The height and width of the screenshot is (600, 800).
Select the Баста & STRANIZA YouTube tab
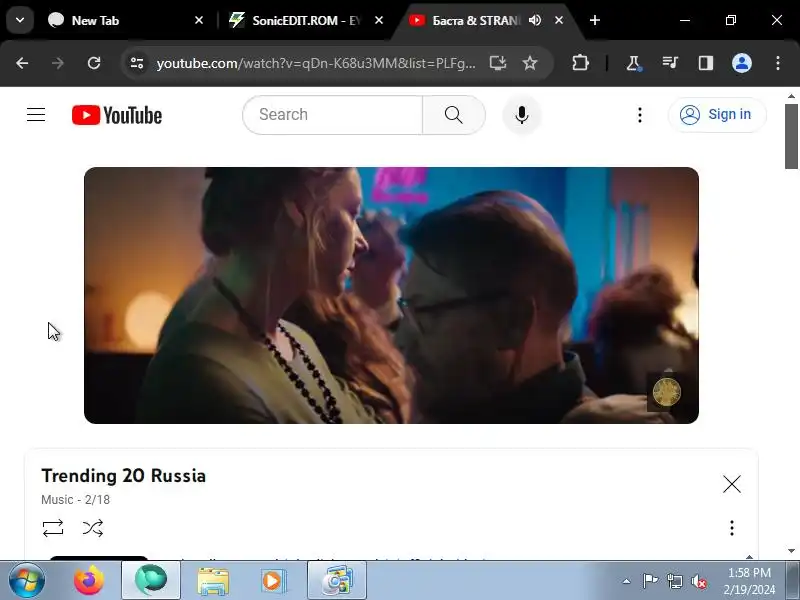pyautogui.click(x=474, y=20)
